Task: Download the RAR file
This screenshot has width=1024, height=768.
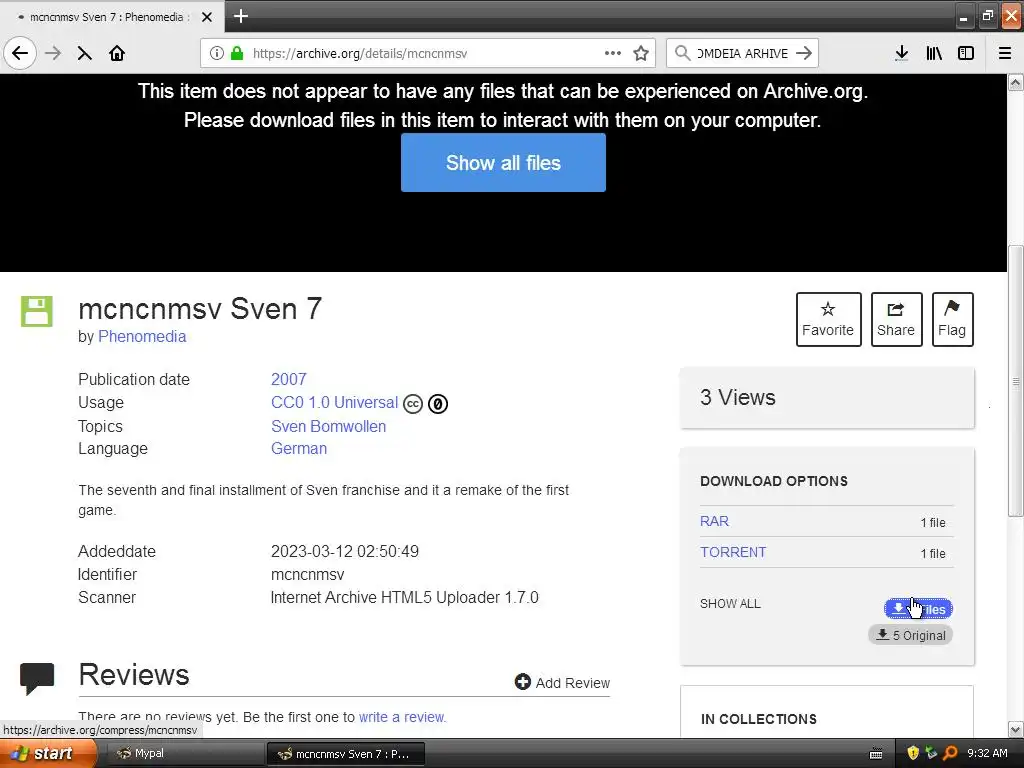Action: pyautogui.click(x=714, y=521)
